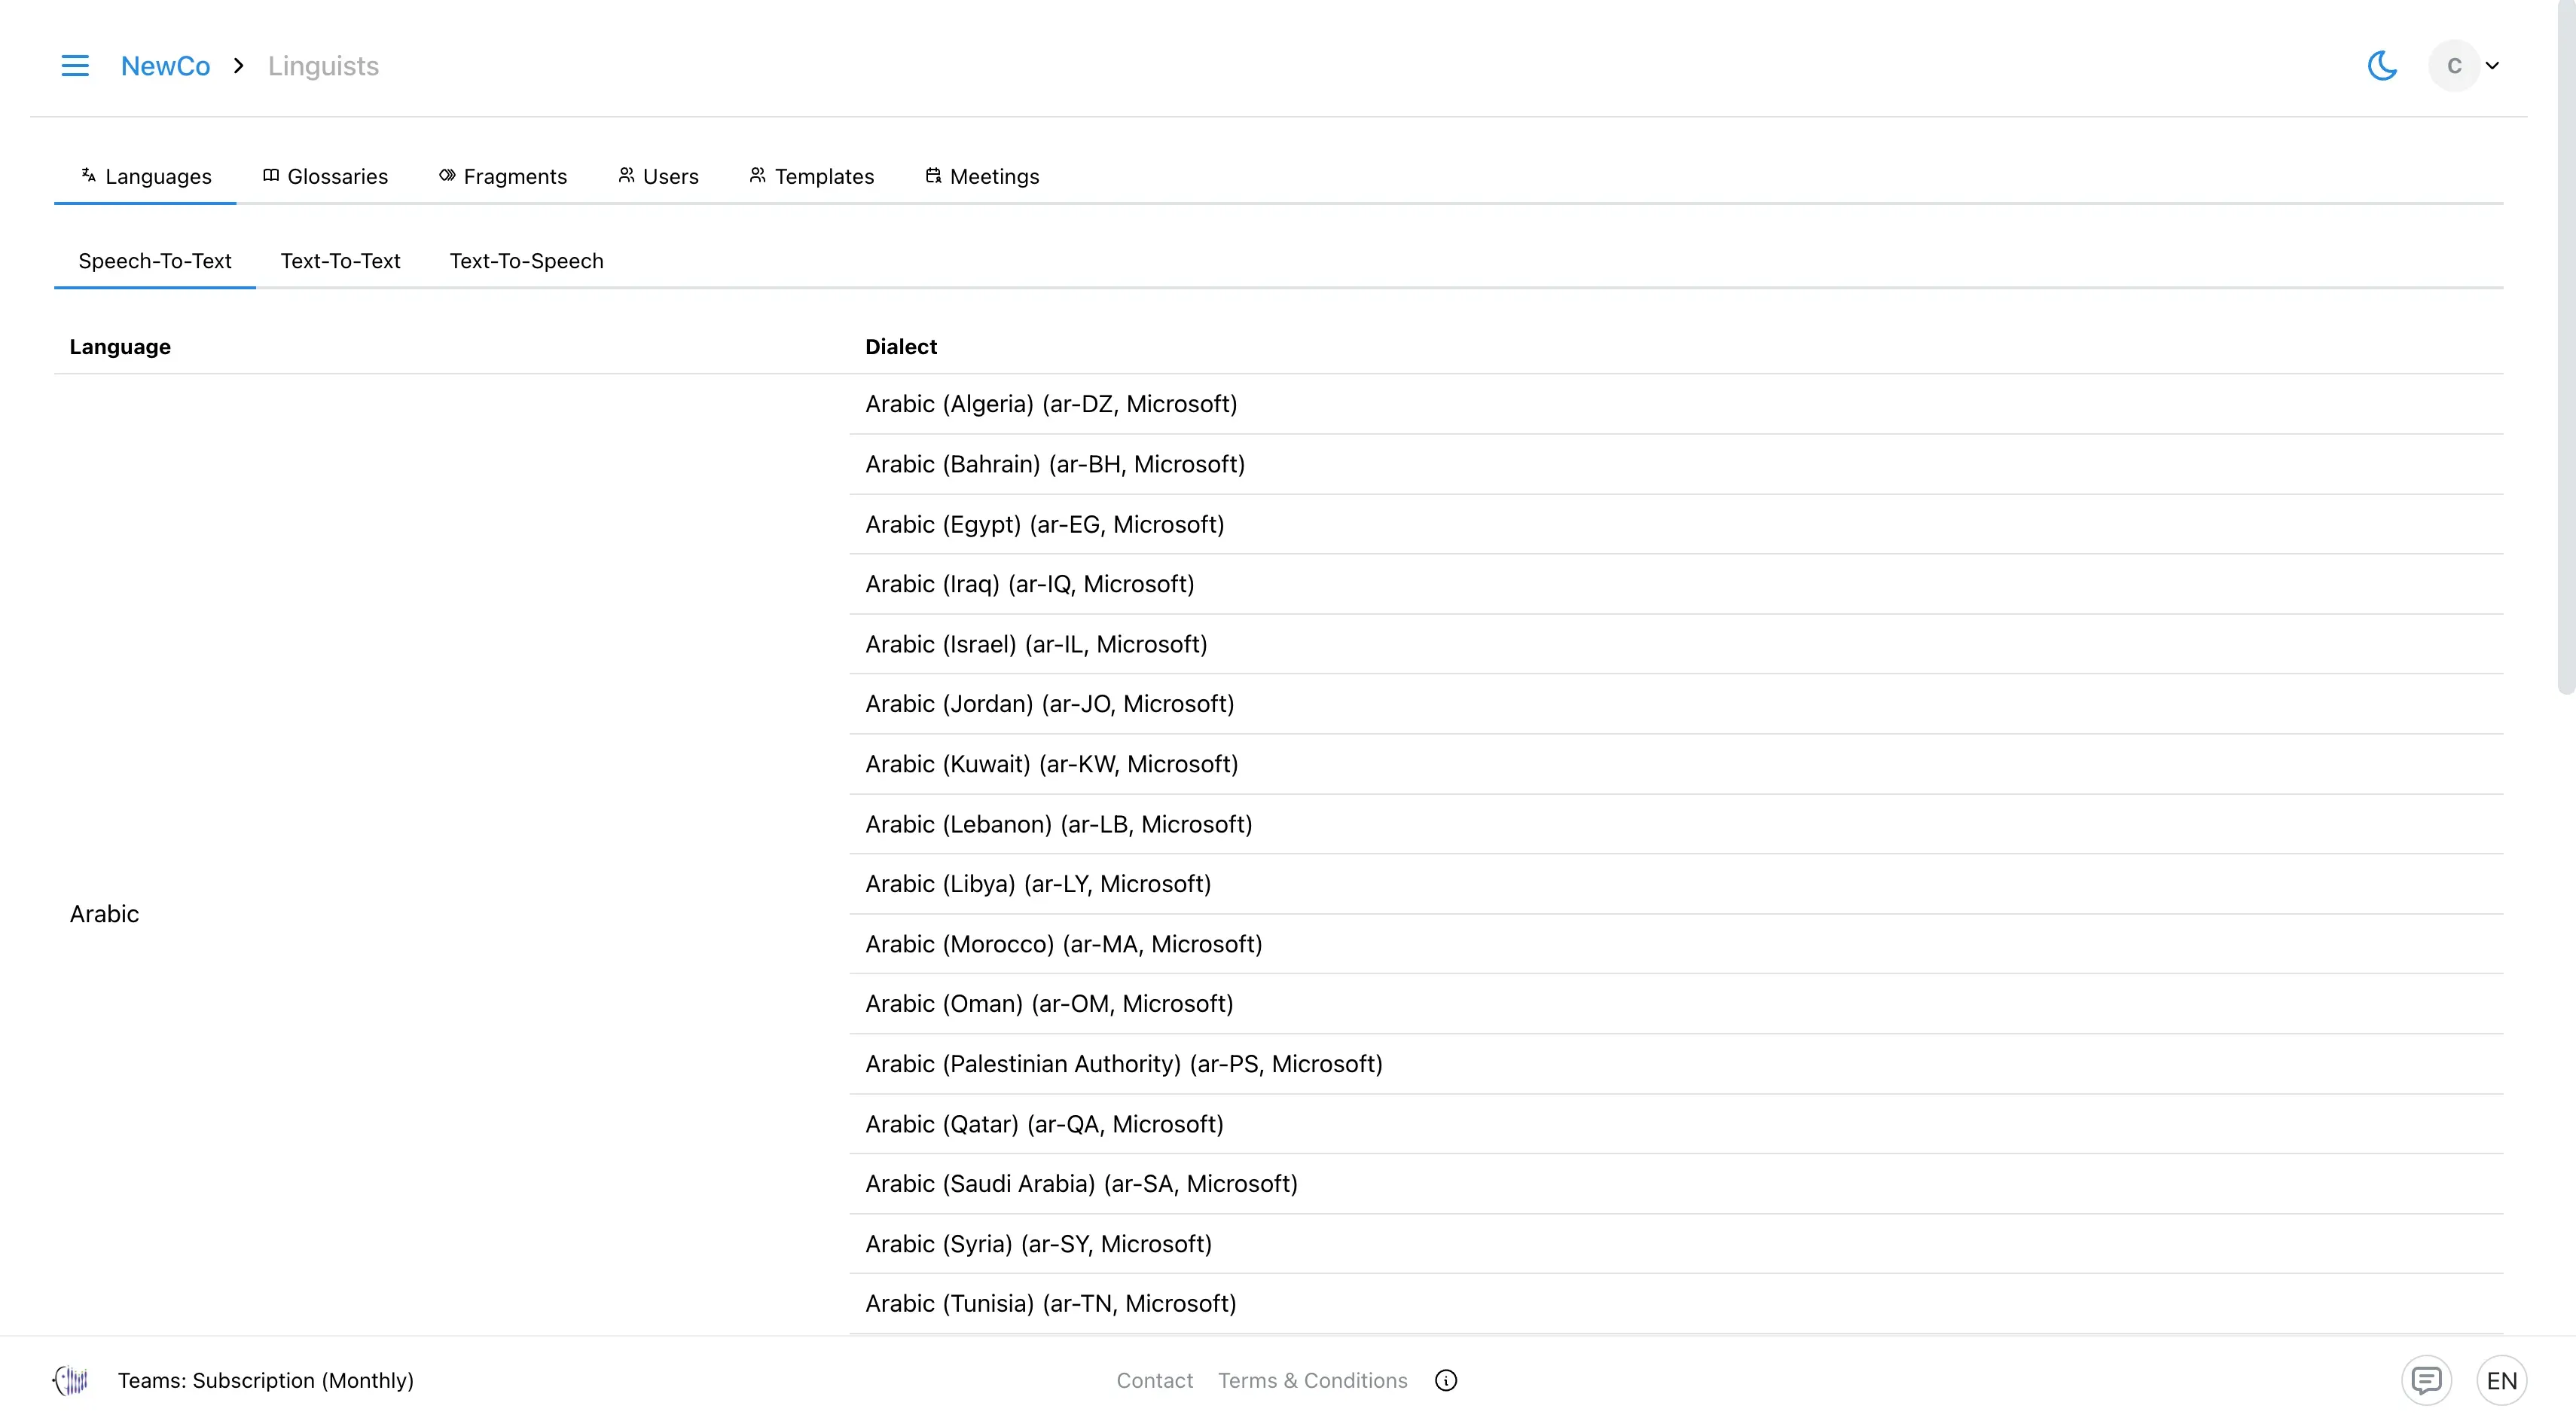Open the hamburger navigation menu
This screenshot has height=1424, width=2576.
point(75,66)
